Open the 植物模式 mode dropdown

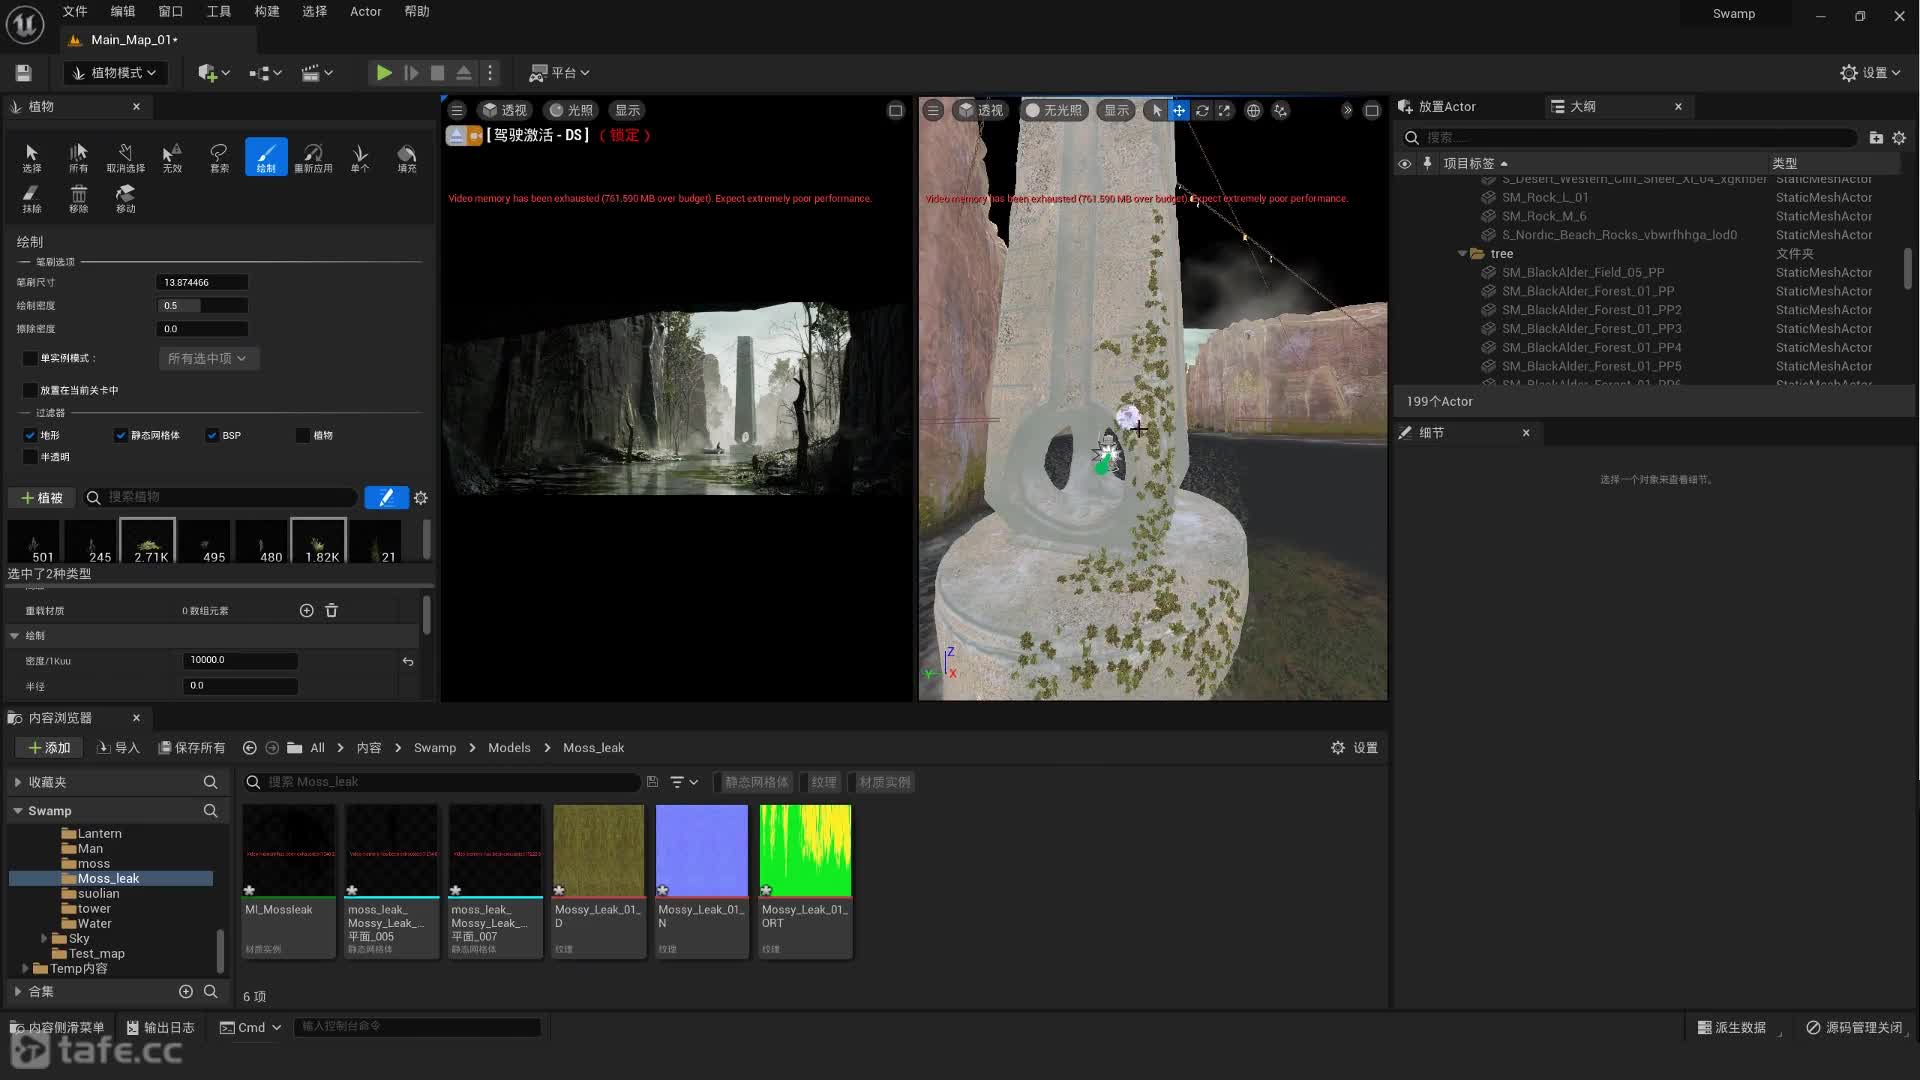point(115,73)
